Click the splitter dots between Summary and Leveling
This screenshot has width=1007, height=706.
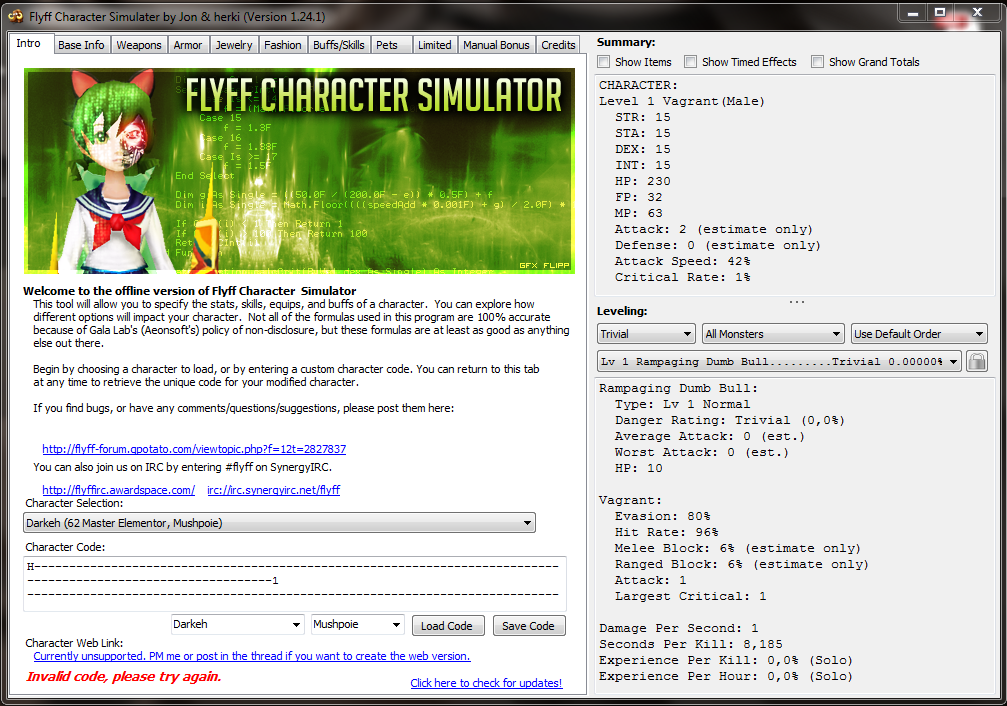tap(796, 301)
